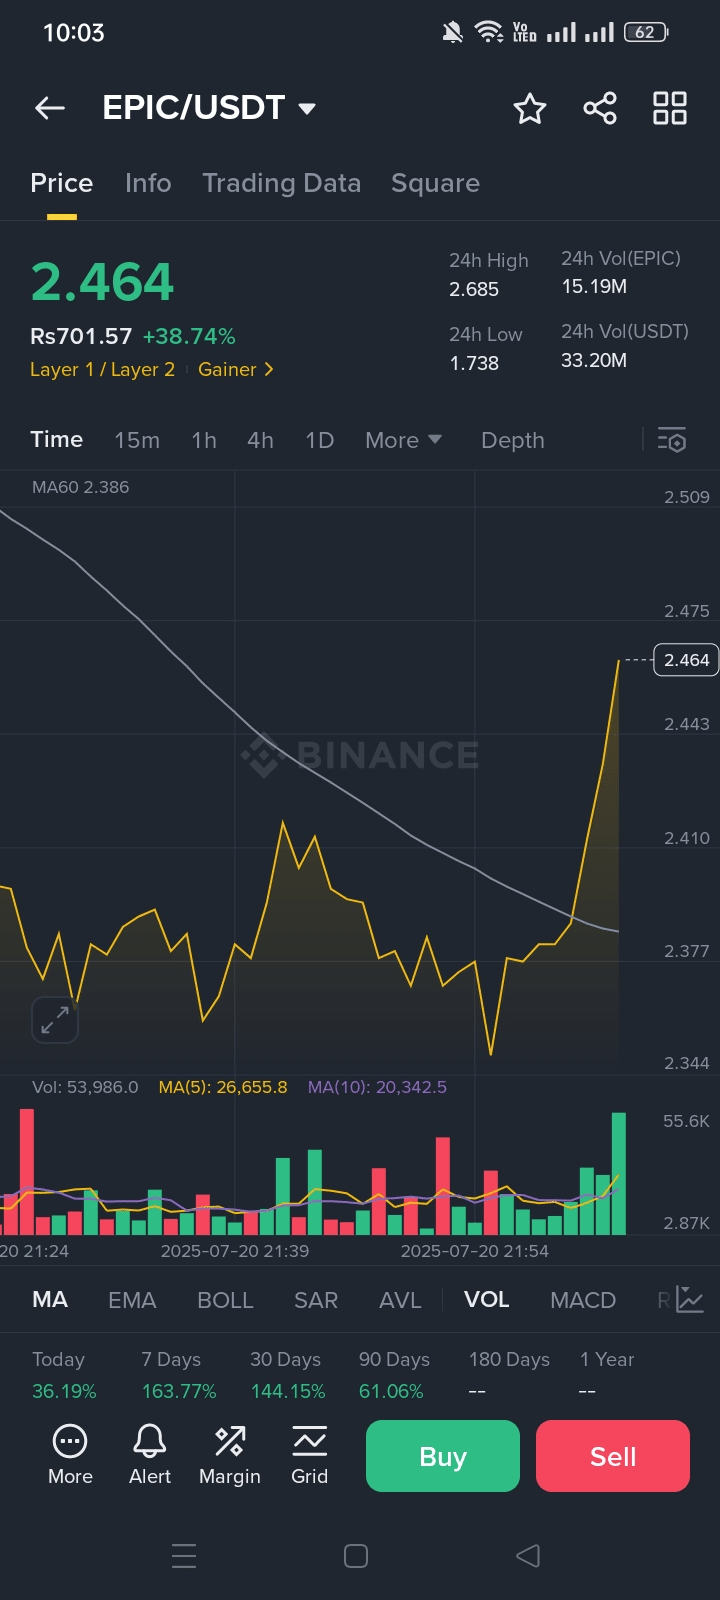The image size is (720, 1600).
Task: Add EPIC/USDT to favorites with star icon
Action: (530, 108)
